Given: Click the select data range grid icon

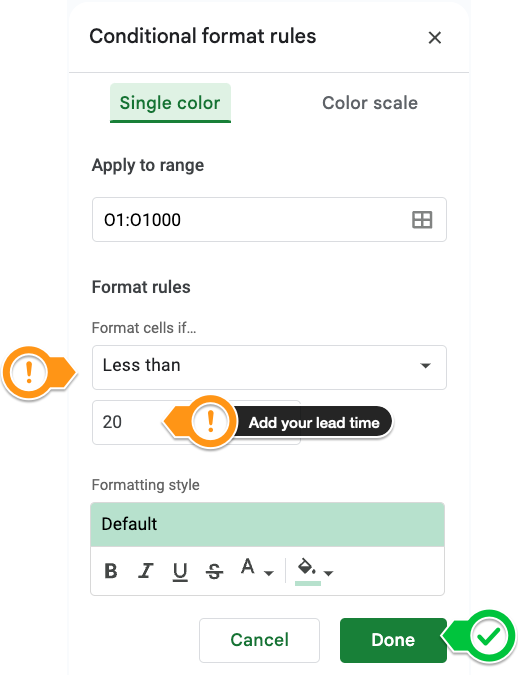Looking at the screenshot, I should tap(422, 220).
